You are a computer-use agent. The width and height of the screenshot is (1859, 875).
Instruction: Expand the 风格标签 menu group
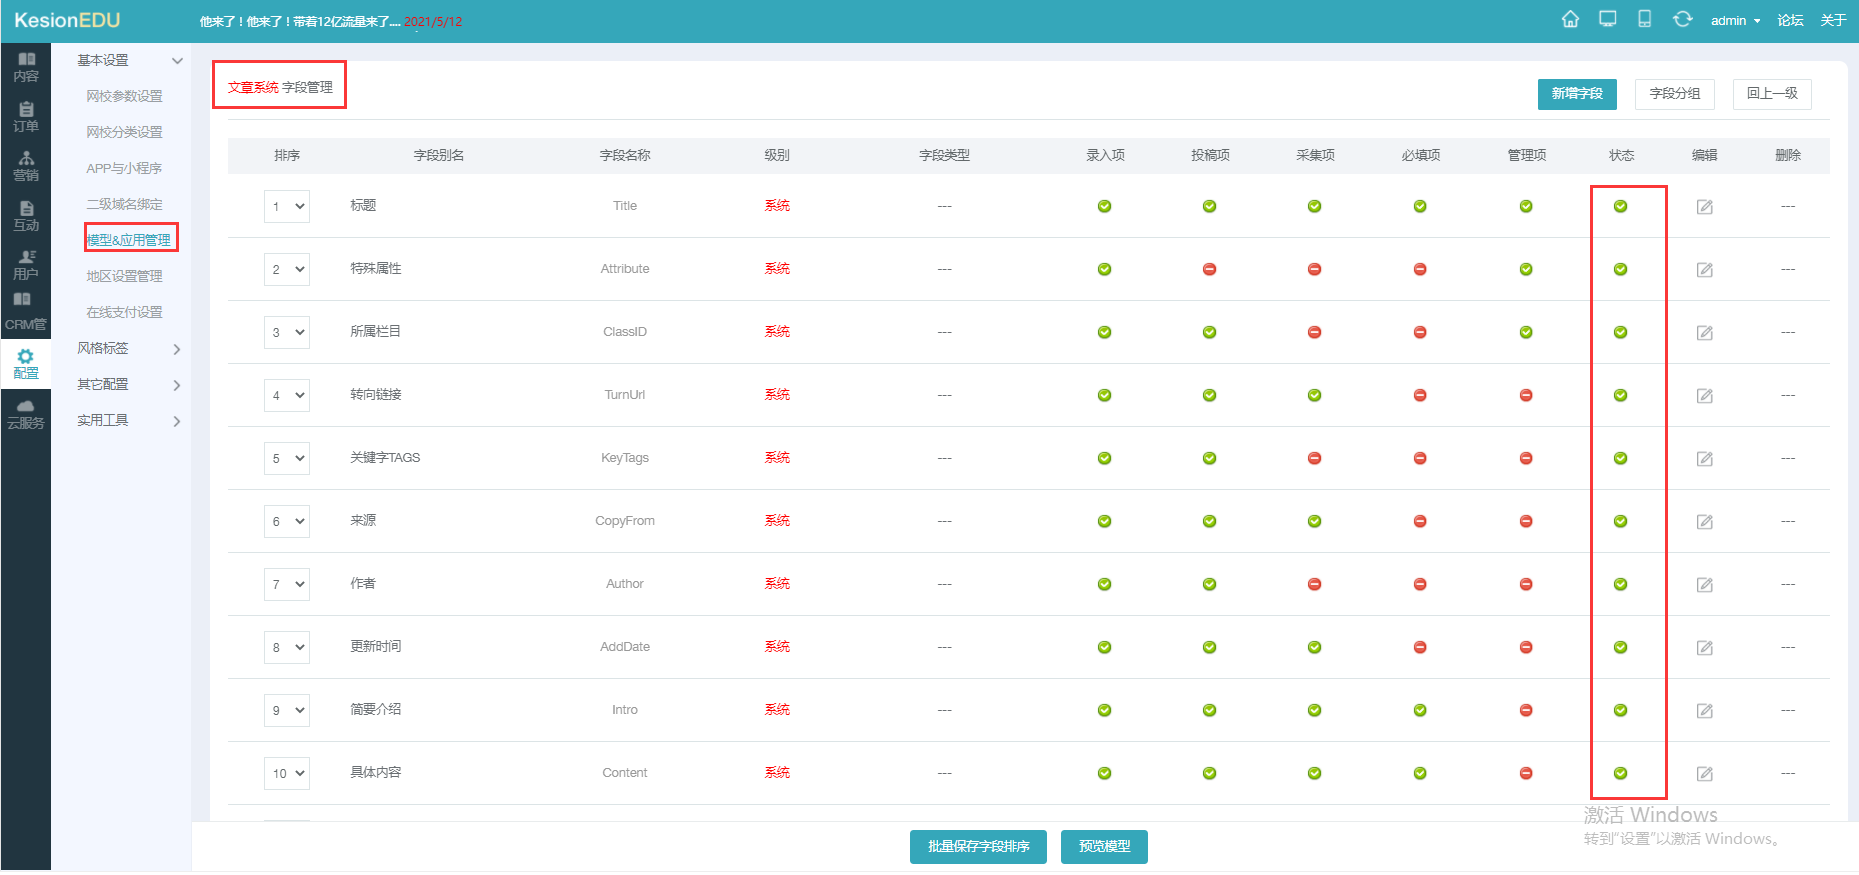click(129, 349)
